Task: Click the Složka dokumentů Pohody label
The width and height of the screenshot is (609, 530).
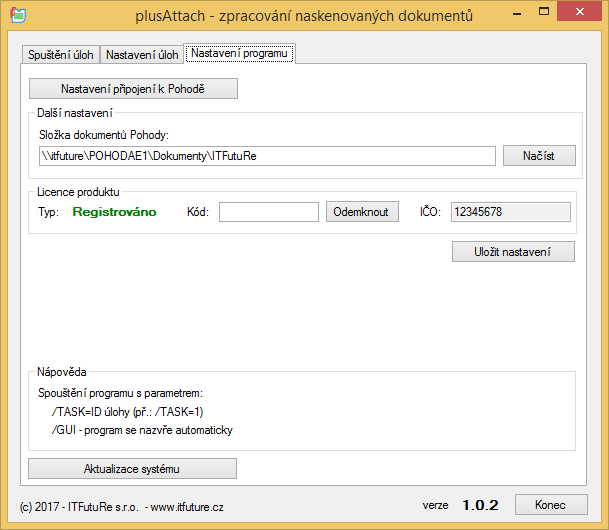Action: pyautogui.click(x=104, y=135)
